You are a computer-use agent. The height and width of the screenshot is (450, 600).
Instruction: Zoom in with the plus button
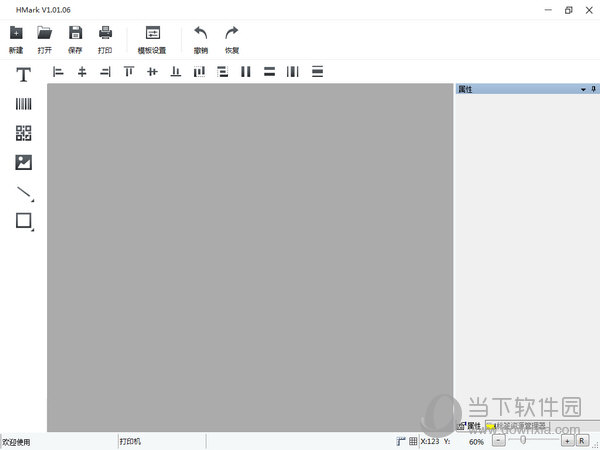coord(567,441)
